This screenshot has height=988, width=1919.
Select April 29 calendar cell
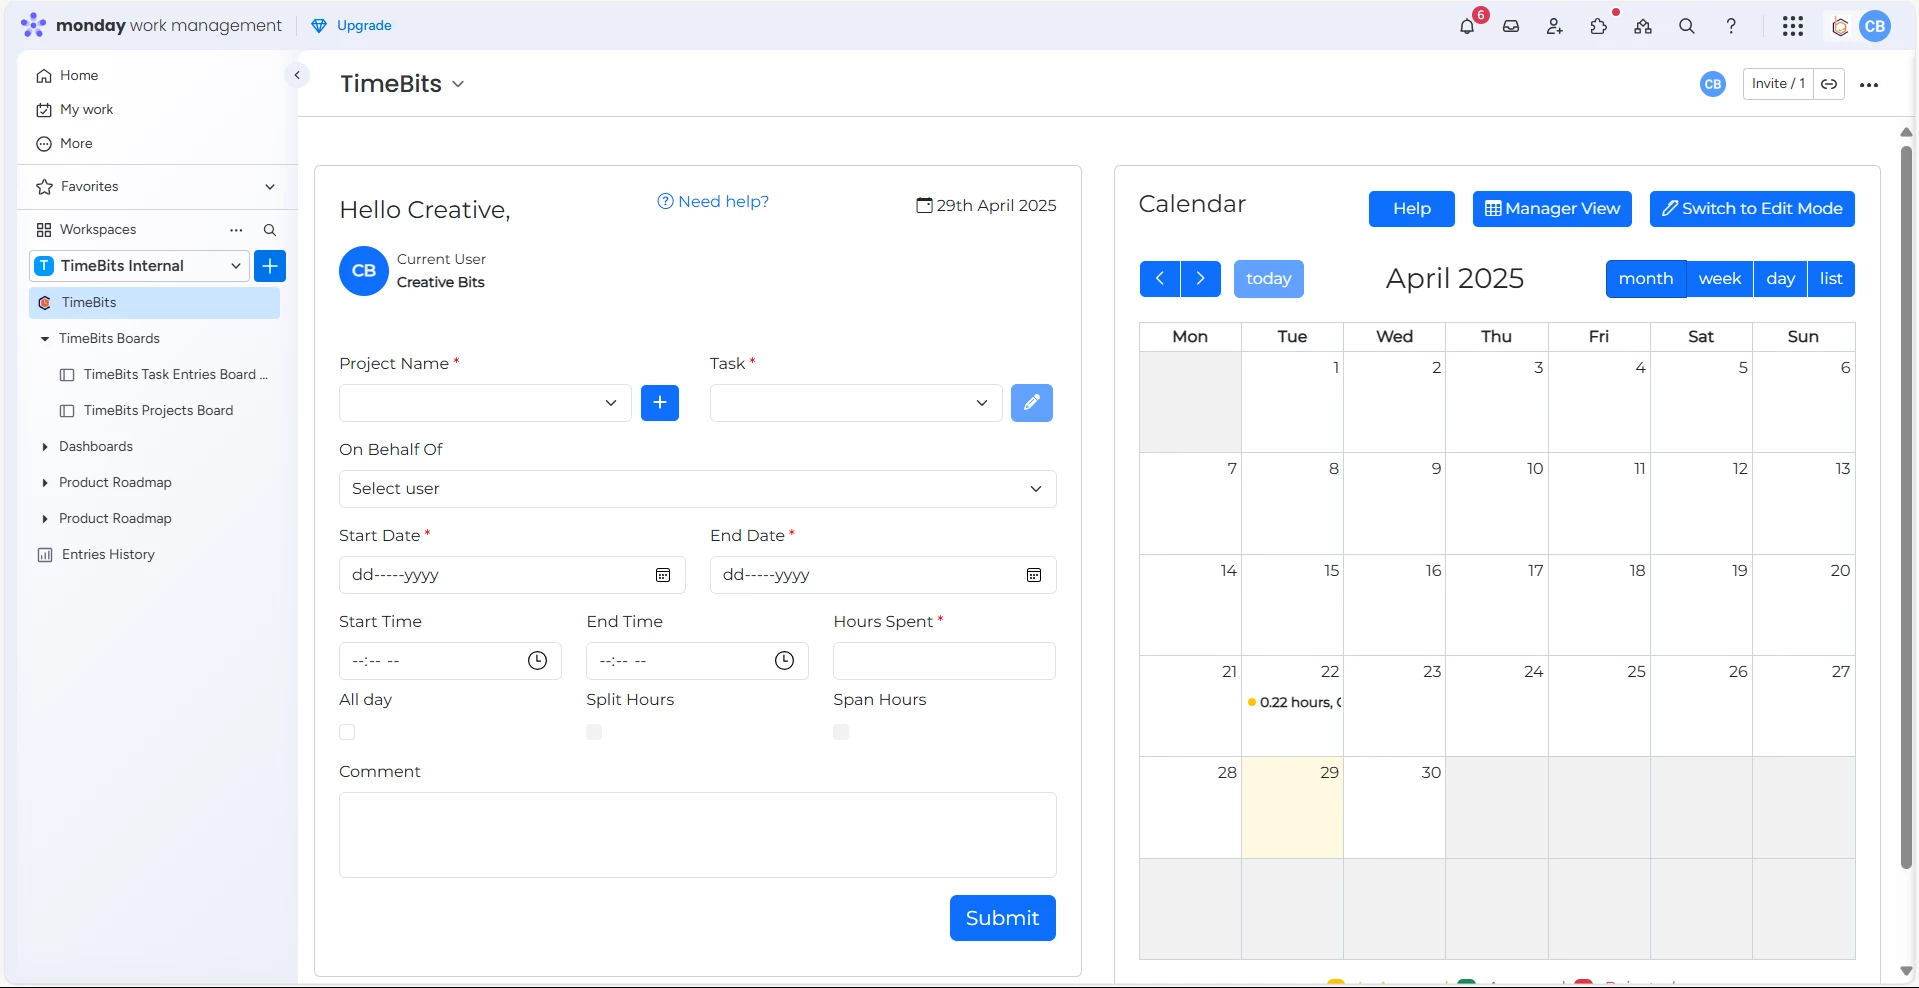1293,807
